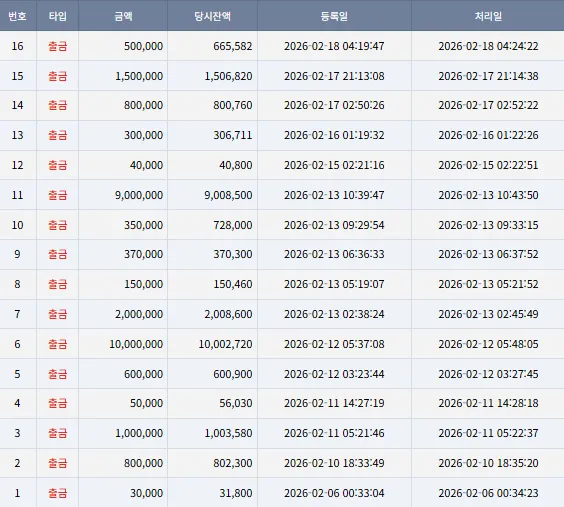The width and height of the screenshot is (564, 507).
Task: Select the amount 150,000 in row 8
Action: [x=144, y=284]
